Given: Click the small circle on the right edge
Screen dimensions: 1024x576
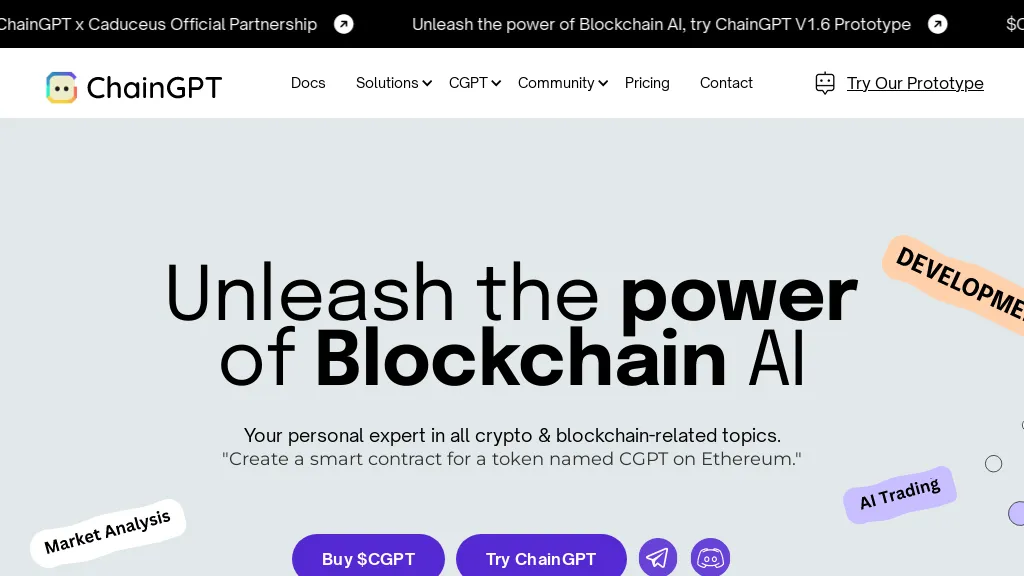Looking at the screenshot, I should click(993, 463).
